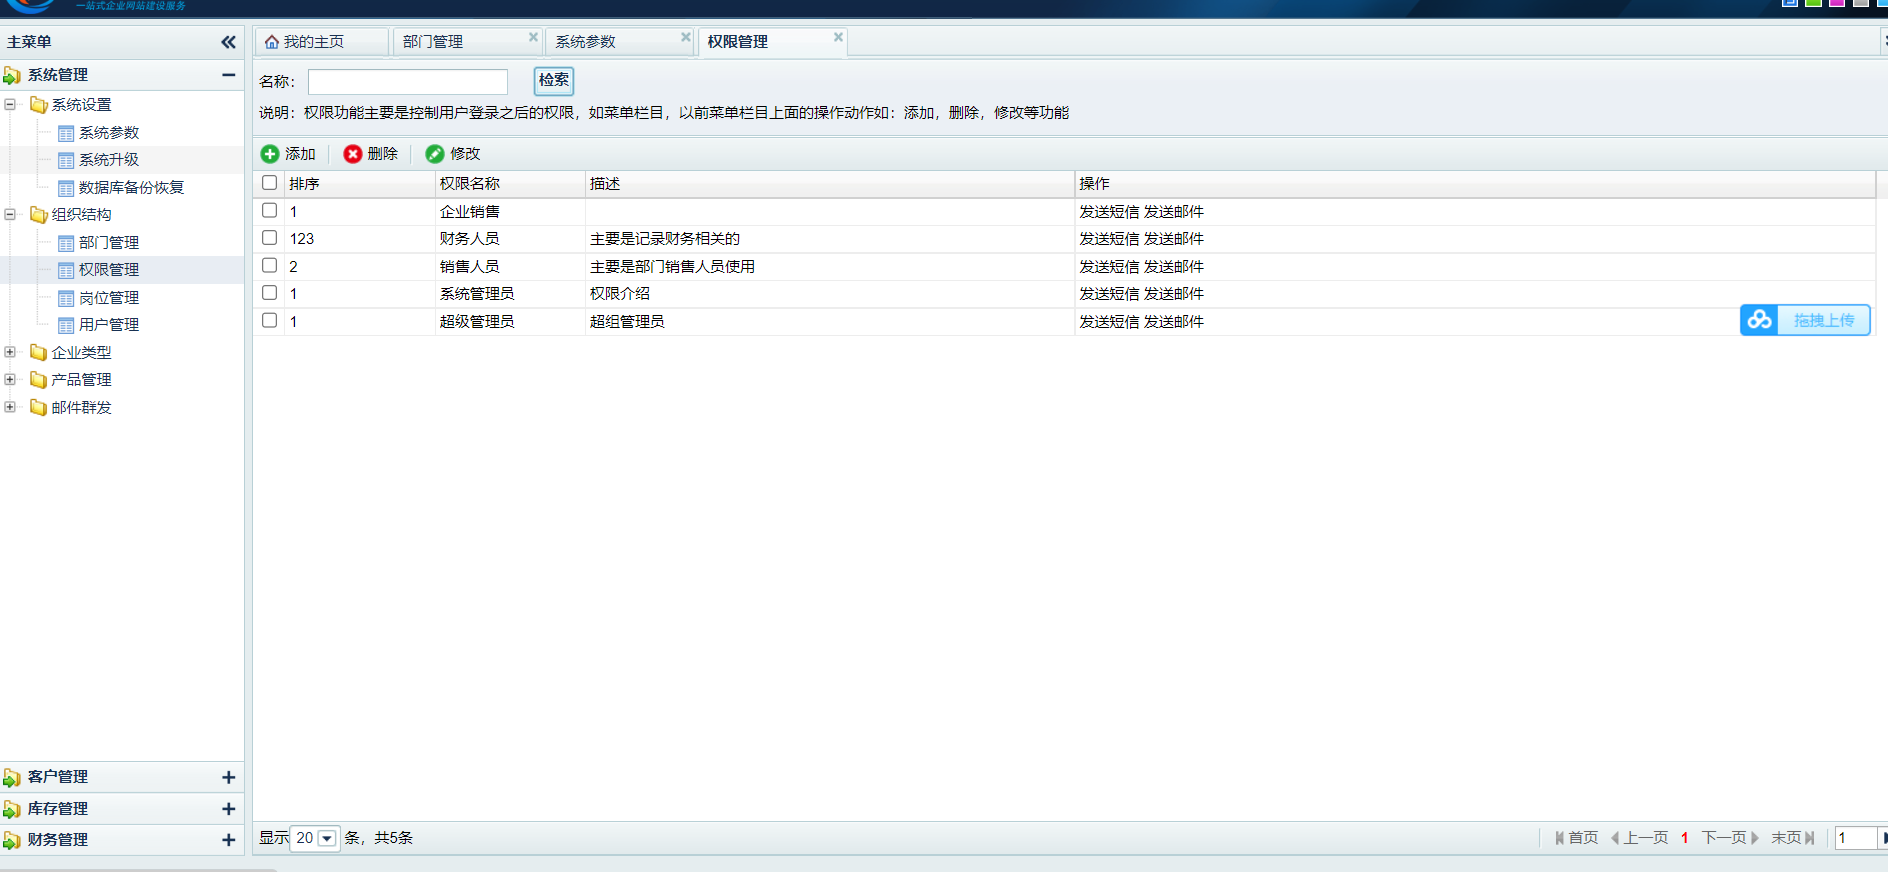Screen dimensions: 1888x872
Task: Click 发送短信 for 企业销售 row
Action: tap(1109, 212)
